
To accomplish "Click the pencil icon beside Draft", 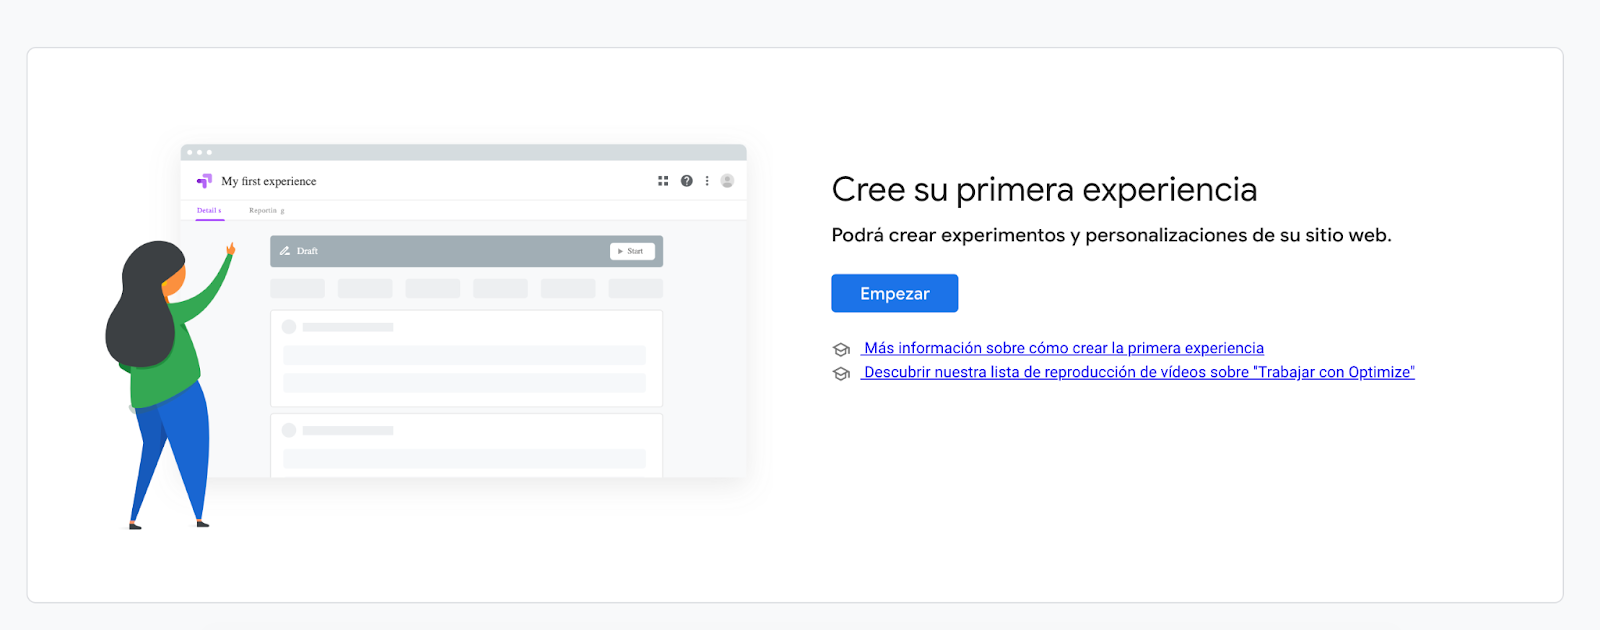I will click(x=285, y=251).
